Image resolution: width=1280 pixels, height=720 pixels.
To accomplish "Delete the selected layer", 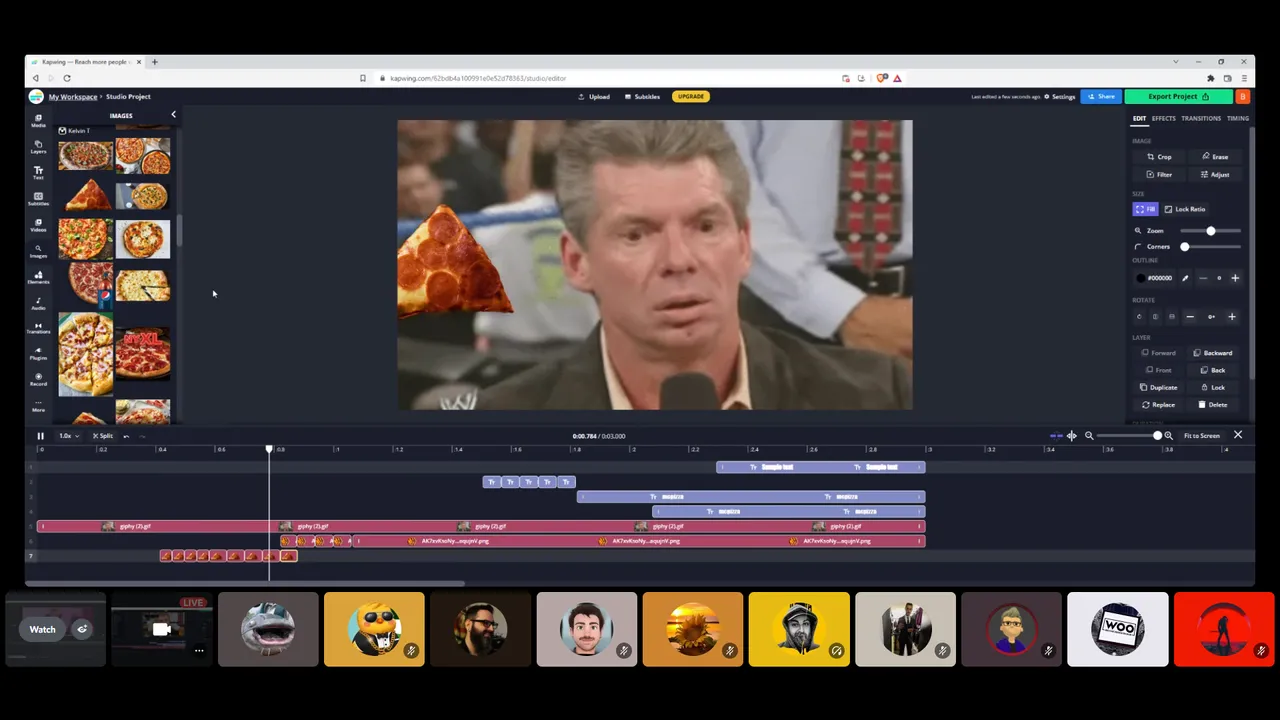I will pos(1213,405).
